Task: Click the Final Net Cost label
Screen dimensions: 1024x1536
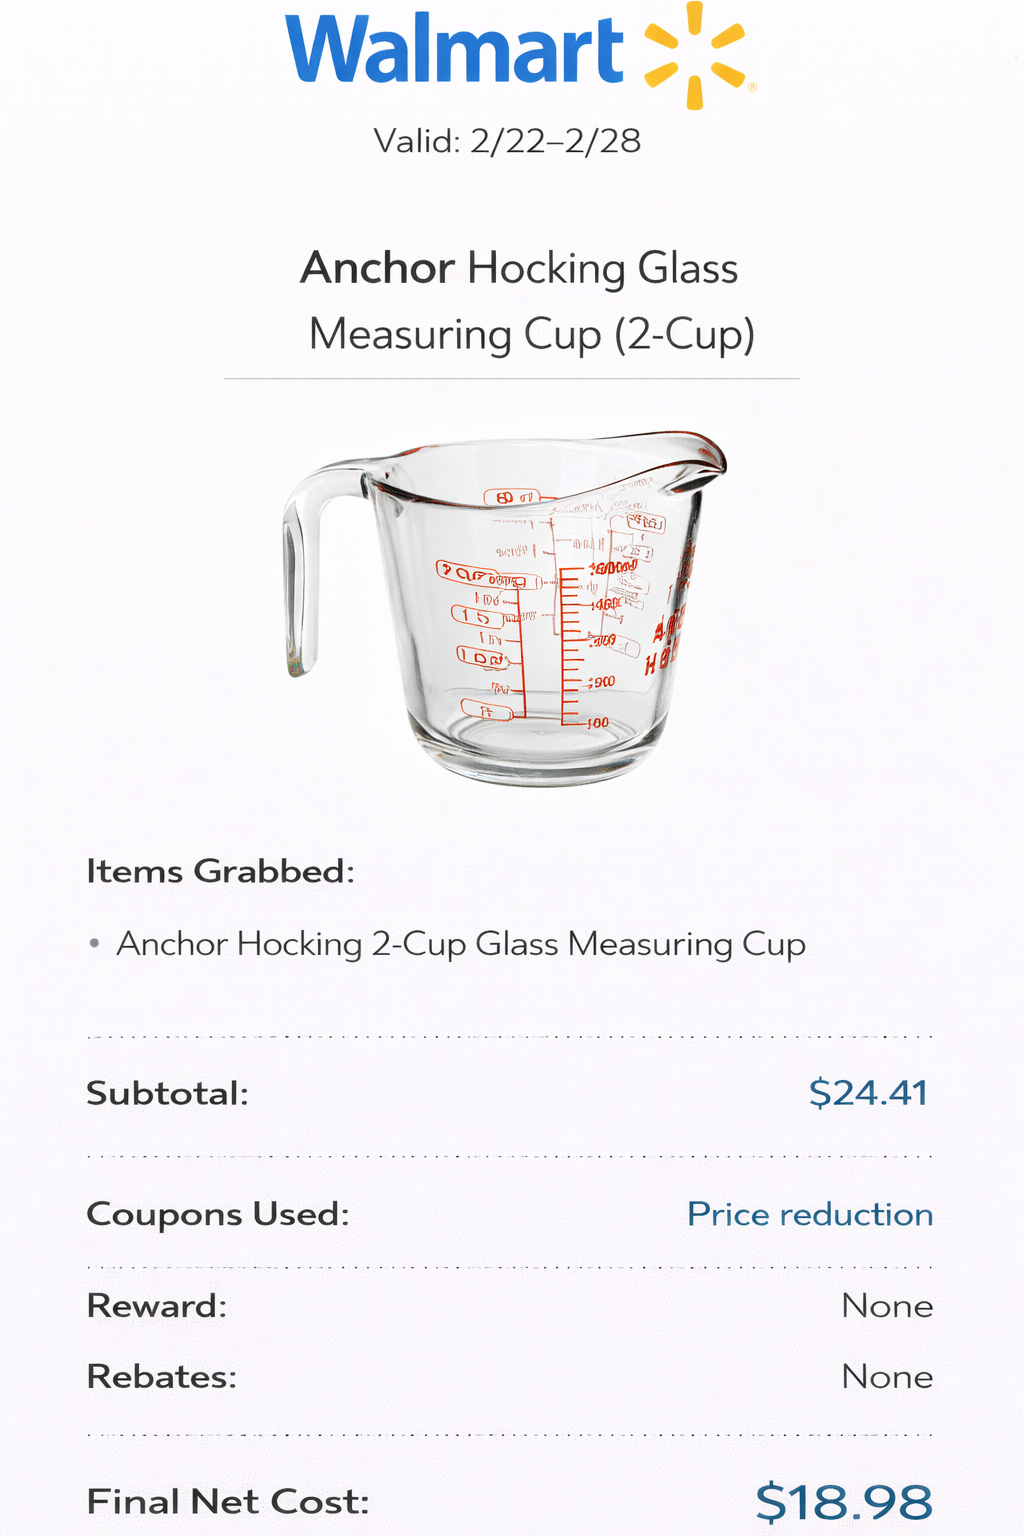Action: pyautogui.click(x=228, y=1501)
